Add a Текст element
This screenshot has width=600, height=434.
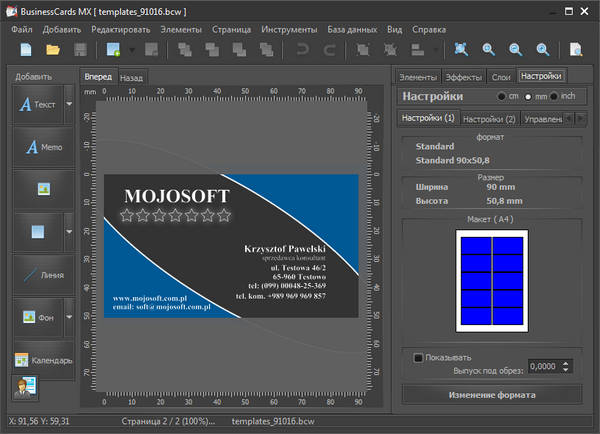(38, 104)
